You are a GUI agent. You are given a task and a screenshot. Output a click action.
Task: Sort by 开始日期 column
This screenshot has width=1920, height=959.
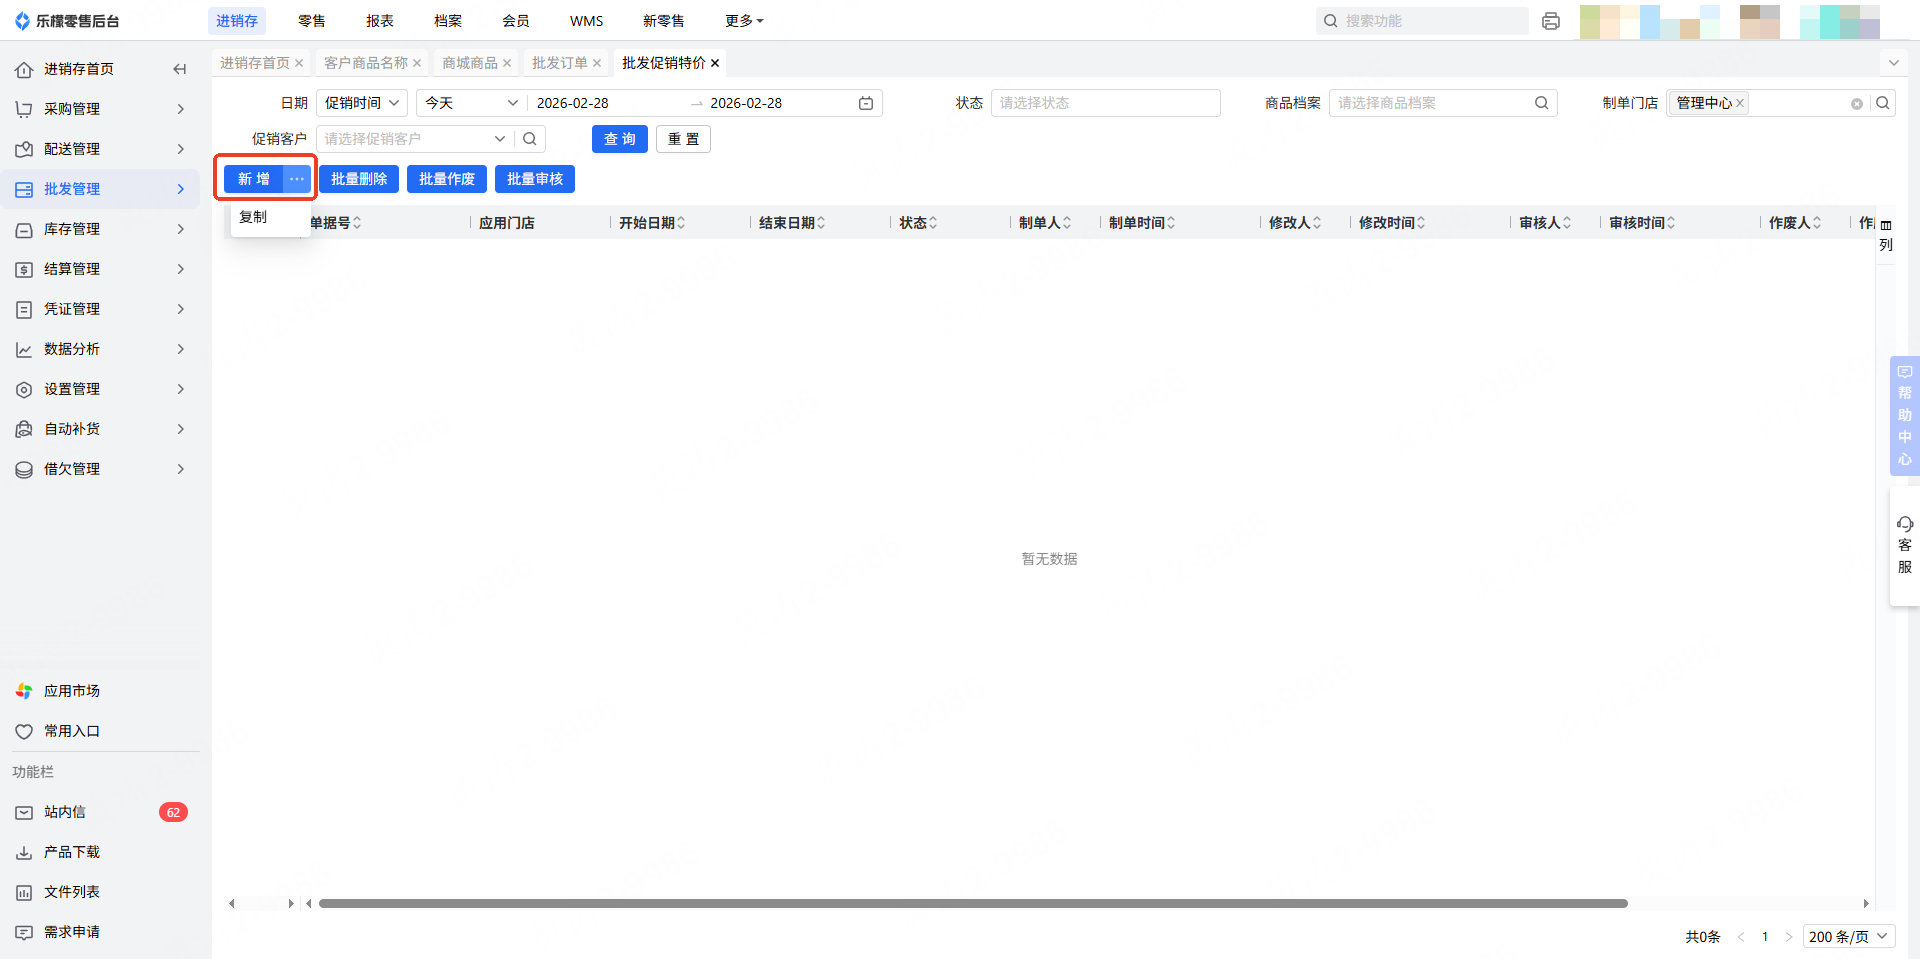(681, 223)
